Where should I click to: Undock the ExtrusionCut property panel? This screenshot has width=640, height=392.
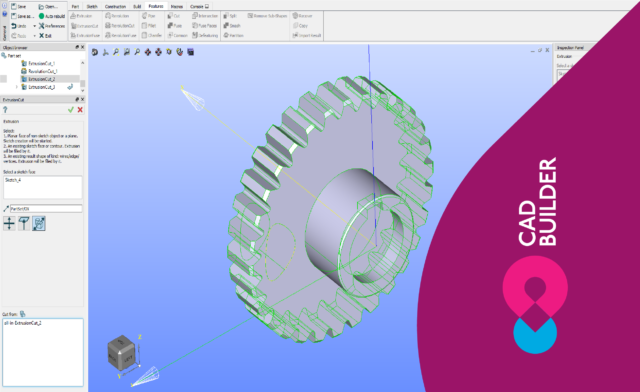[77, 99]
